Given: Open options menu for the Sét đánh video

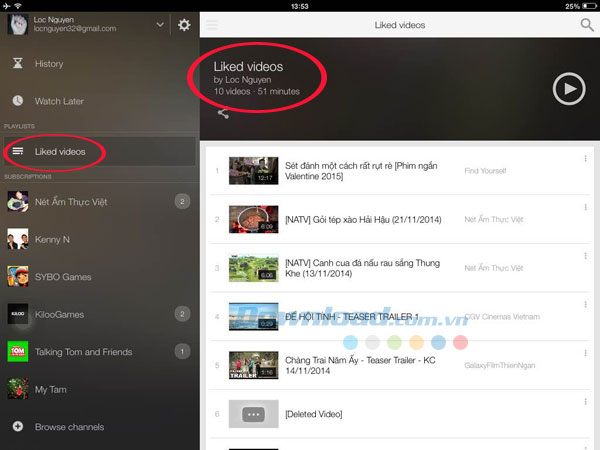Looking at the screenshot, I should pyautogui.click(x=585, y=158).
